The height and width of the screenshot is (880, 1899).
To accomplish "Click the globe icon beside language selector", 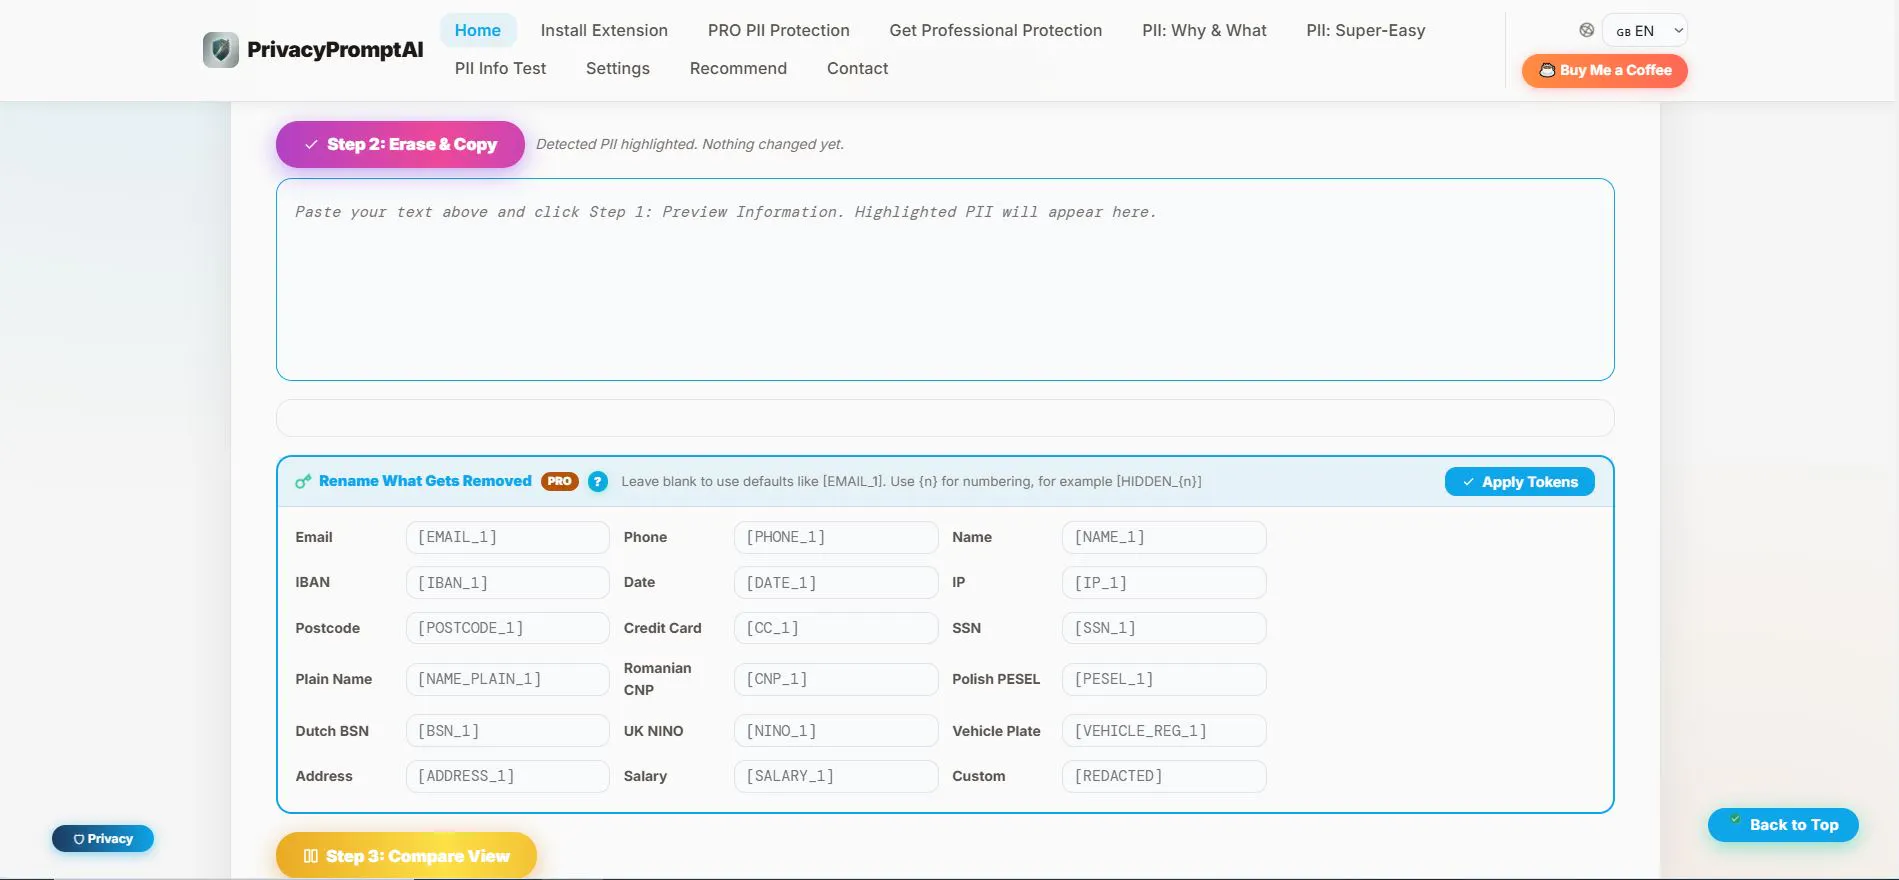I will click(x=1586, y=30).
